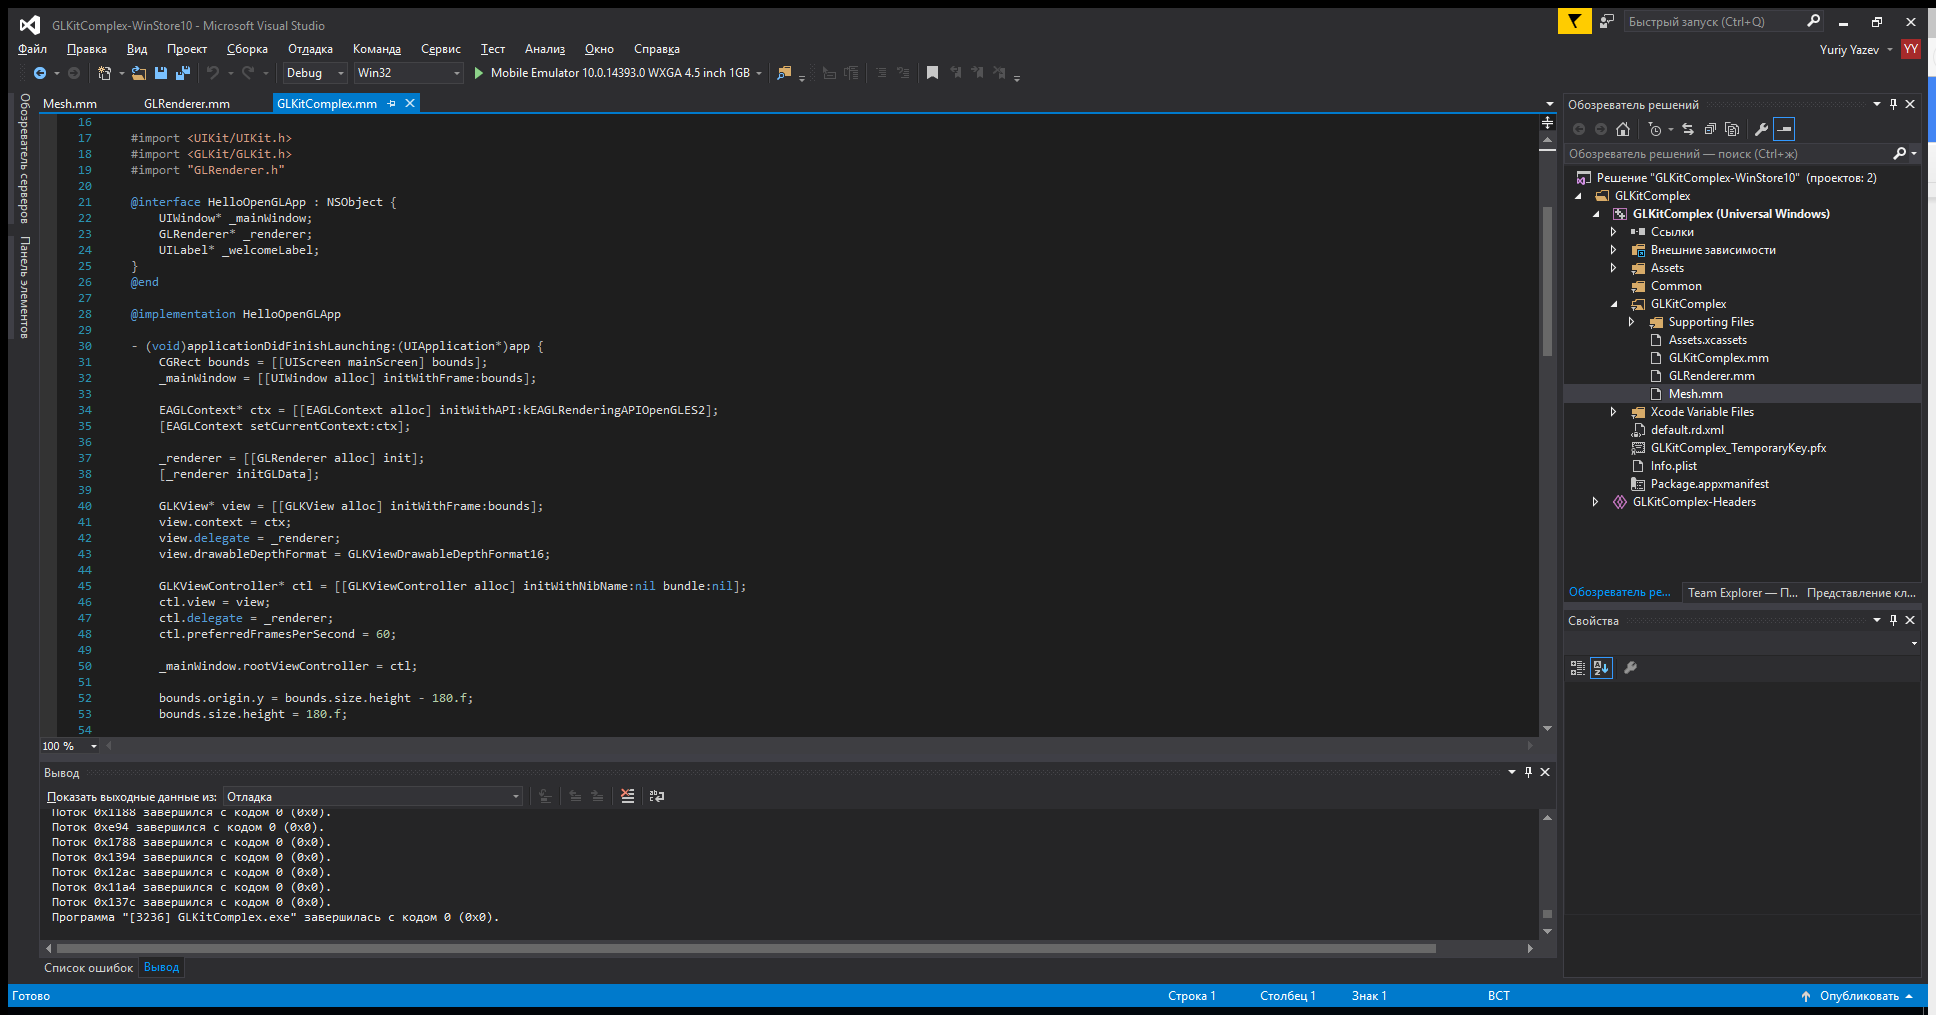Collapse all nodes in Solution Explorer

pyautogui.click(x=1710, y=129)
